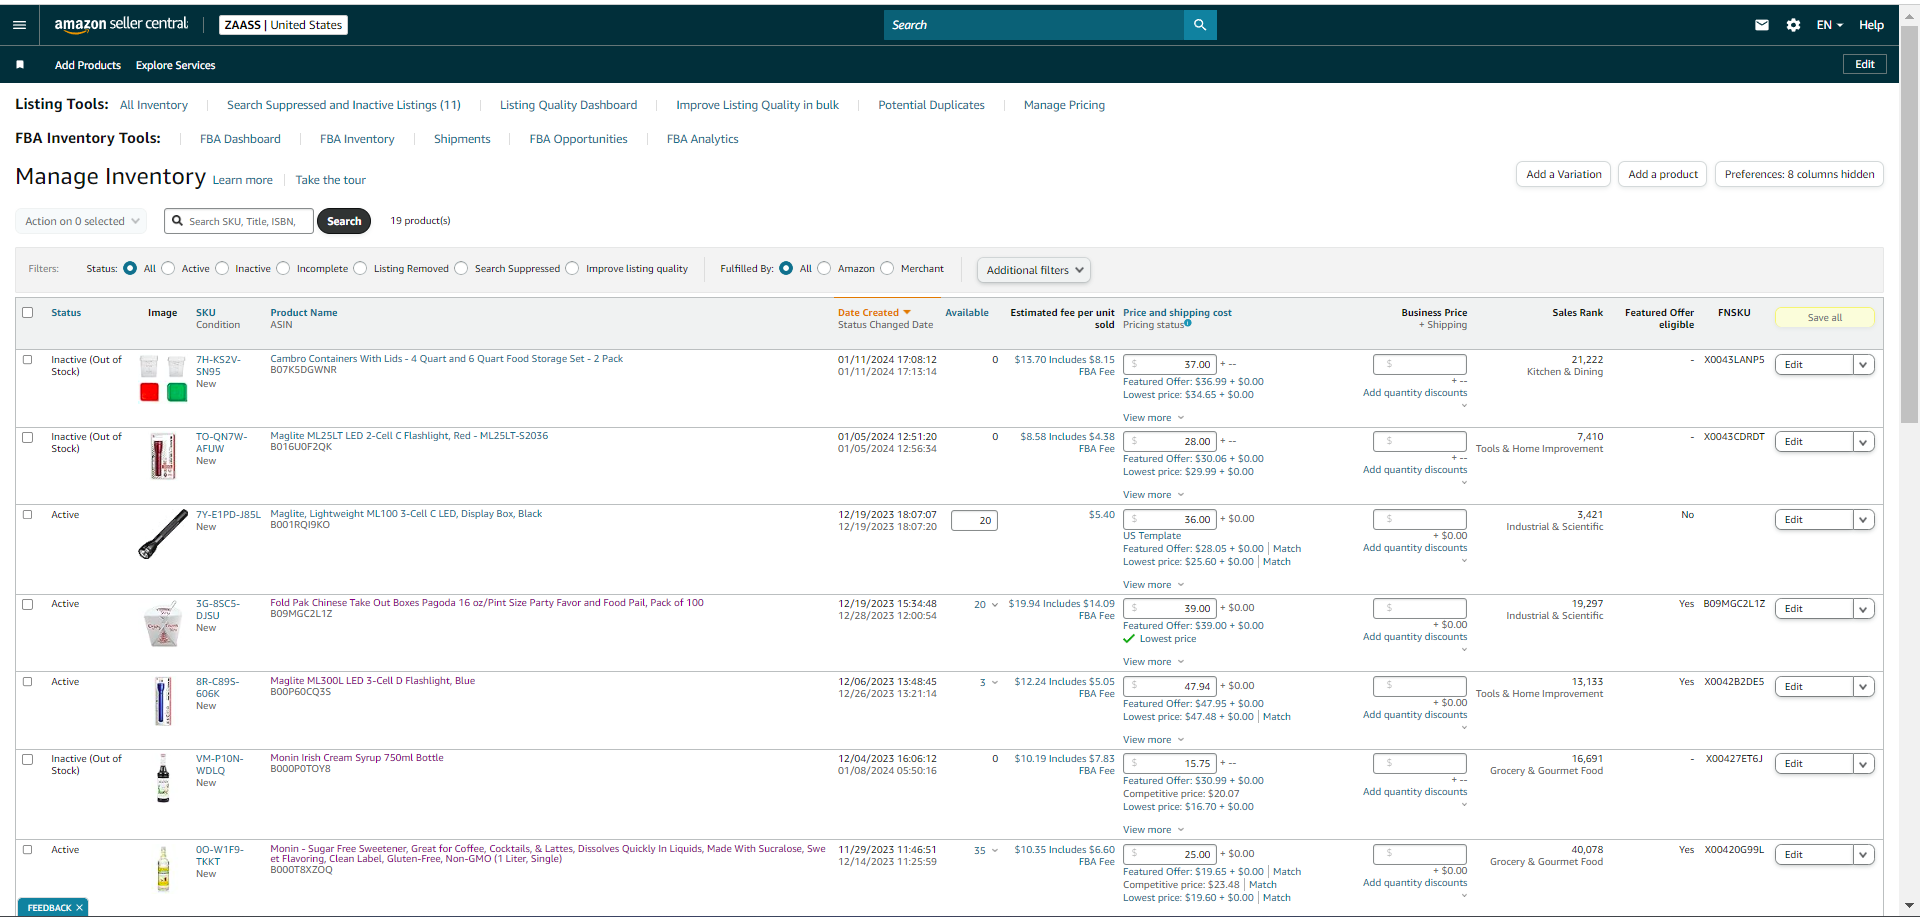Open Add Products menu item
The width and height of the screenshot is (1920, 917).
(88, 65)
